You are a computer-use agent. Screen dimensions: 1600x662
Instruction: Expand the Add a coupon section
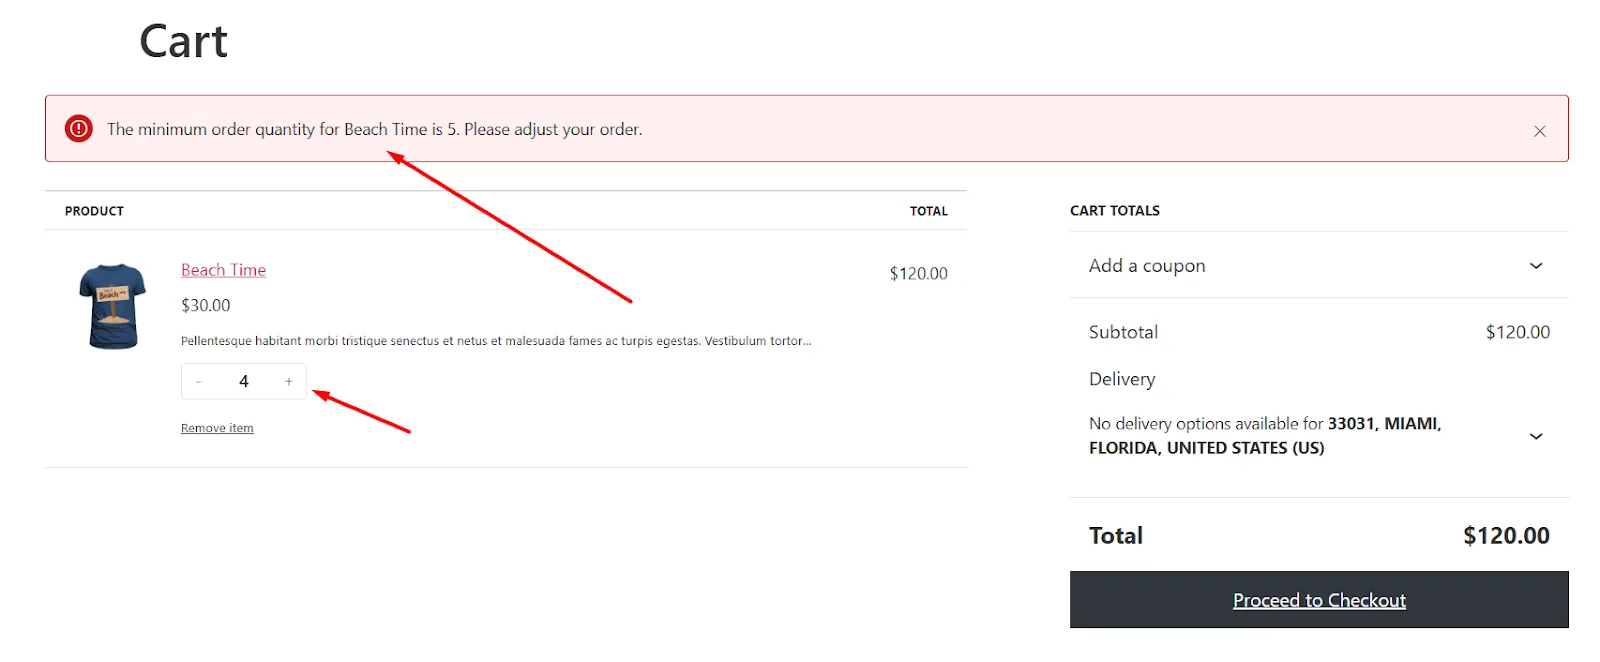point(1318,265)
